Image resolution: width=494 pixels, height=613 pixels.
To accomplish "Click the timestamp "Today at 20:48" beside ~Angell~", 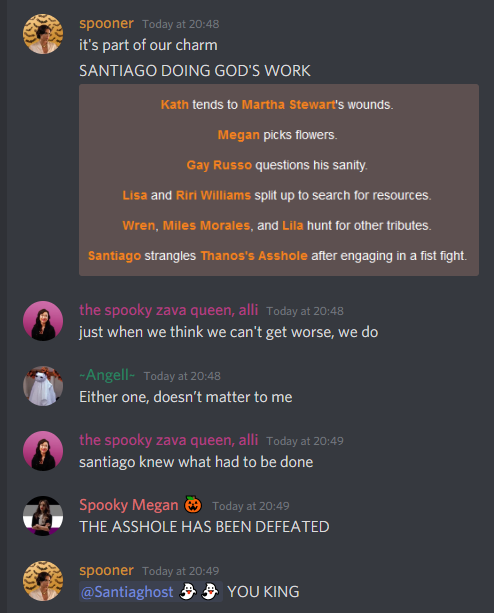I will [x=182, y=376].
